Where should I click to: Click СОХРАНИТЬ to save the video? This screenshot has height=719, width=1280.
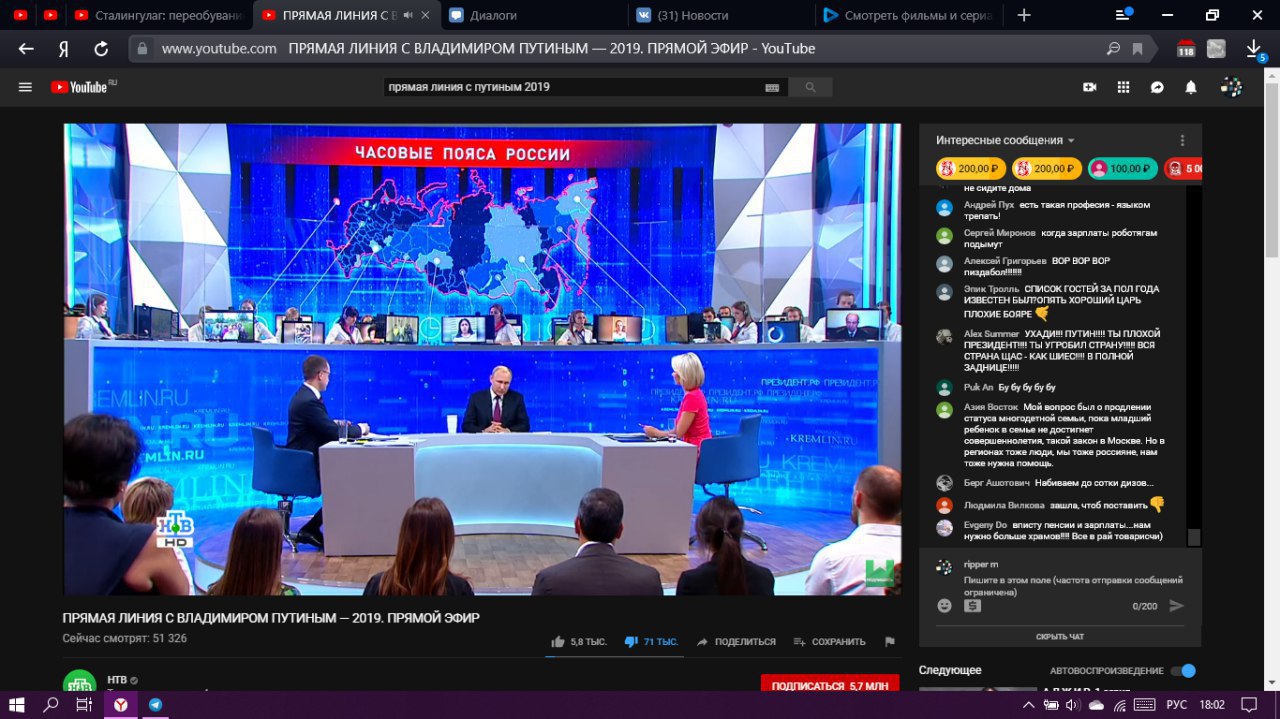[829, 641]
